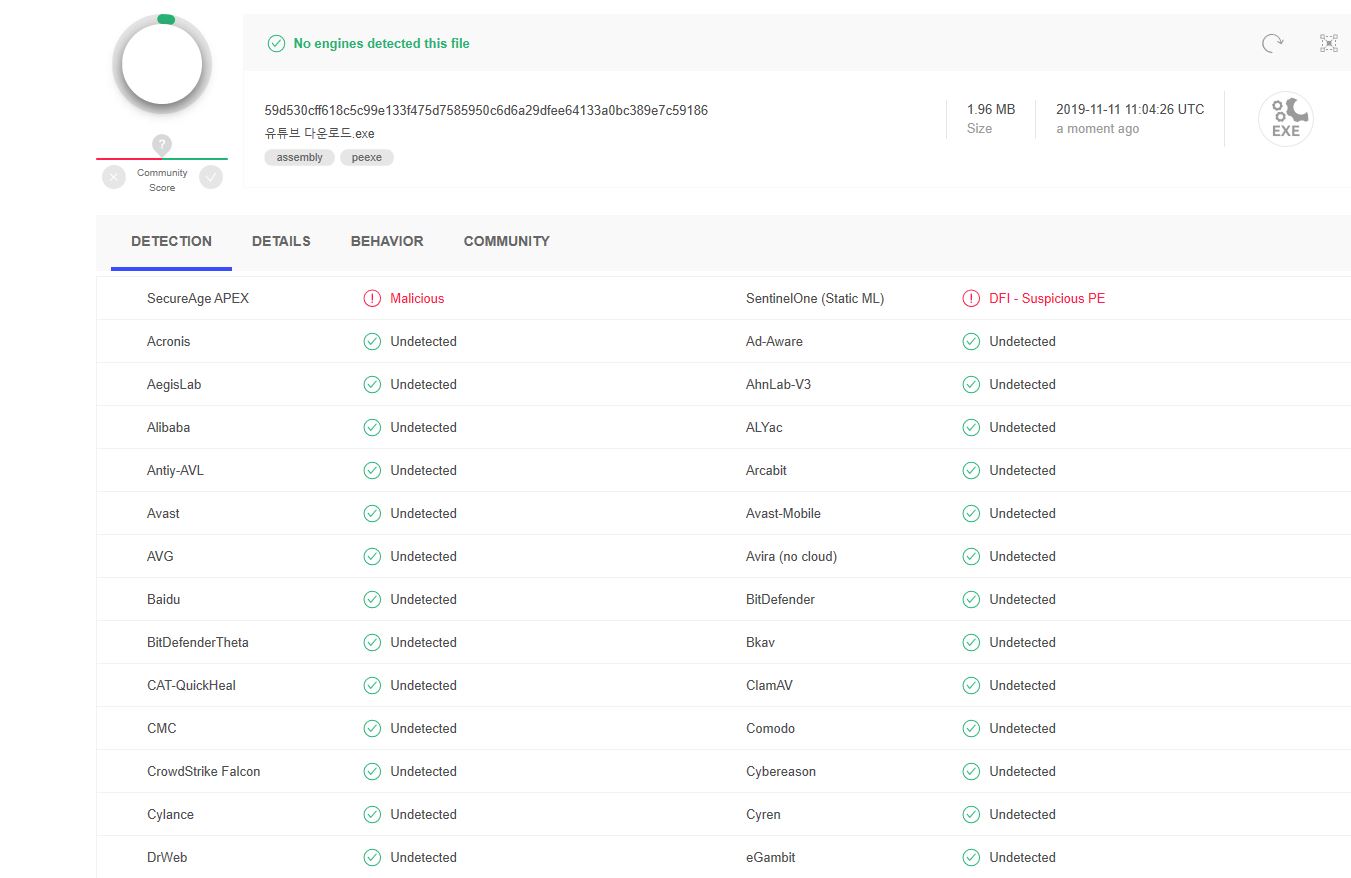Click the Arcabit undetected check icon
The width and height of the screenshot is (1351, 878).
click(971, 470)
